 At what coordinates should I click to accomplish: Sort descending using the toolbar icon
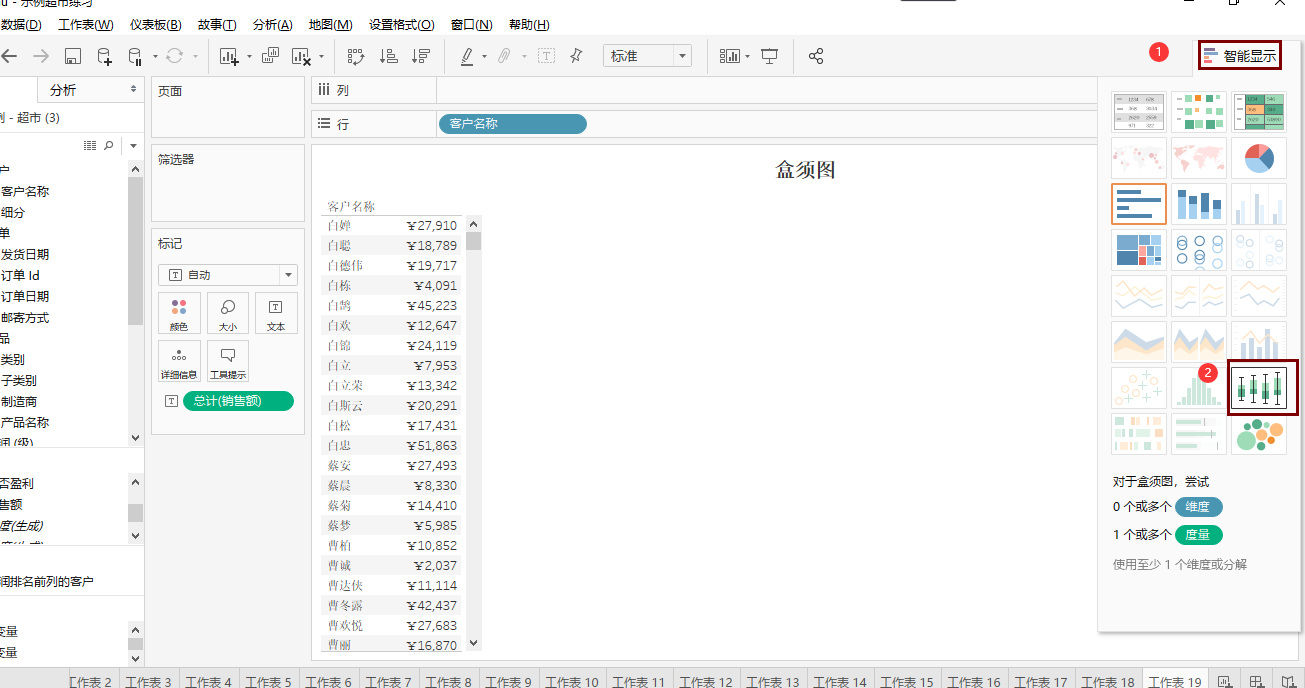(x=421, y=56)
